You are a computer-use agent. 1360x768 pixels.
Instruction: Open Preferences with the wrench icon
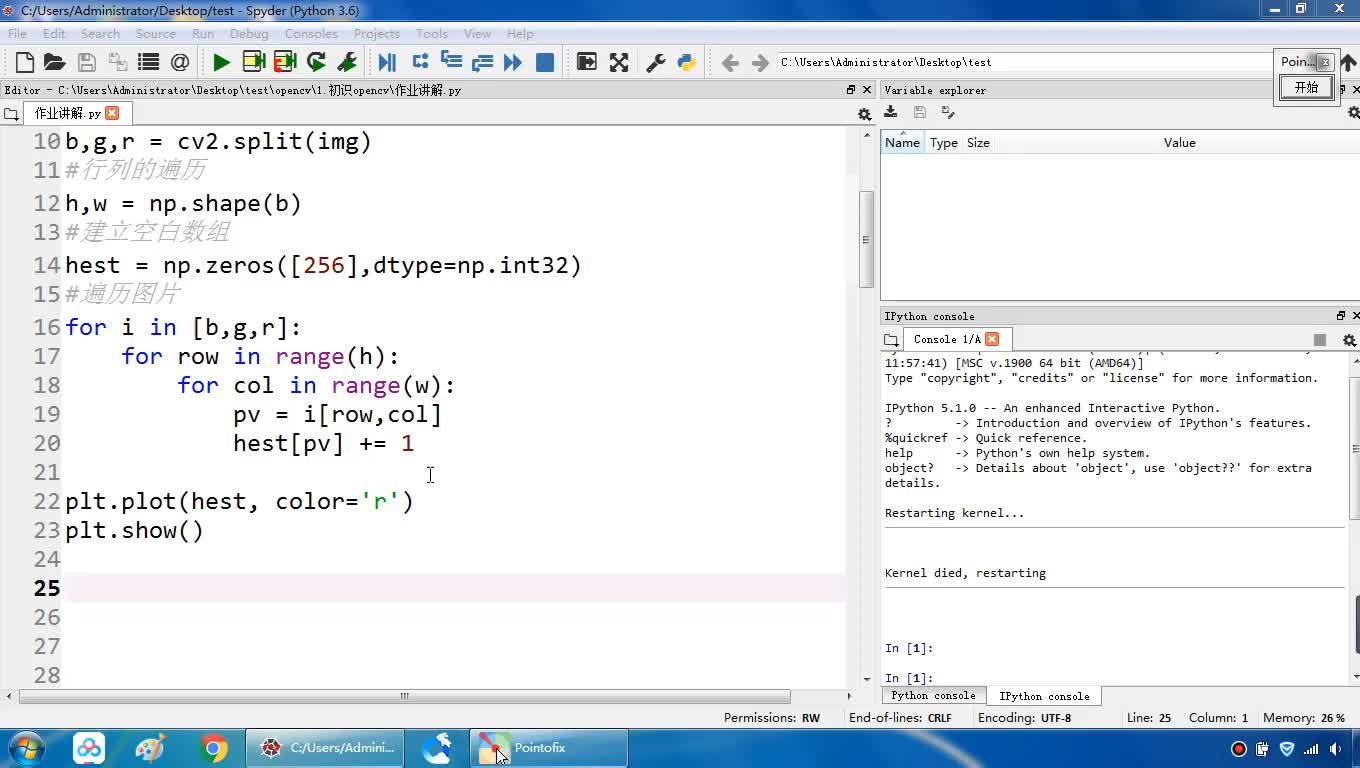[656, 62]
